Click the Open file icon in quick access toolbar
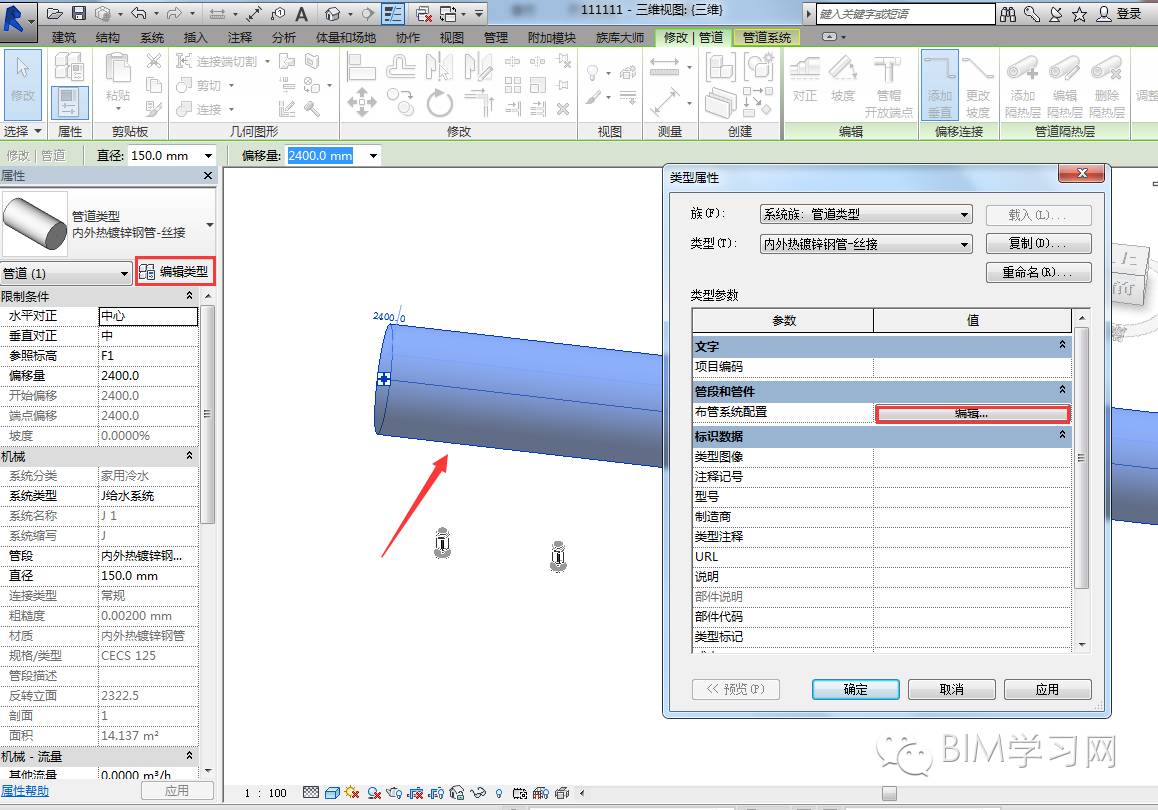 53,13
